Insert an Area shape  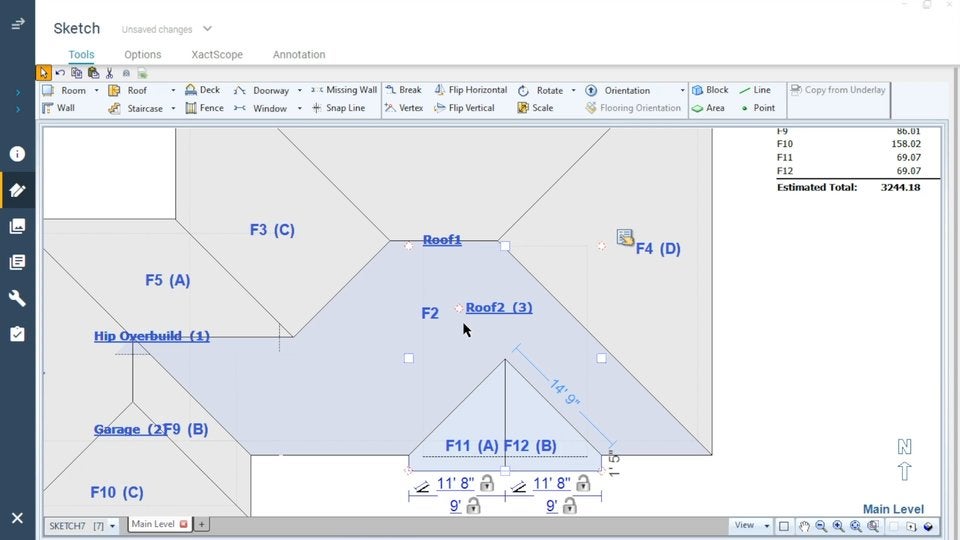coord(708,108)
